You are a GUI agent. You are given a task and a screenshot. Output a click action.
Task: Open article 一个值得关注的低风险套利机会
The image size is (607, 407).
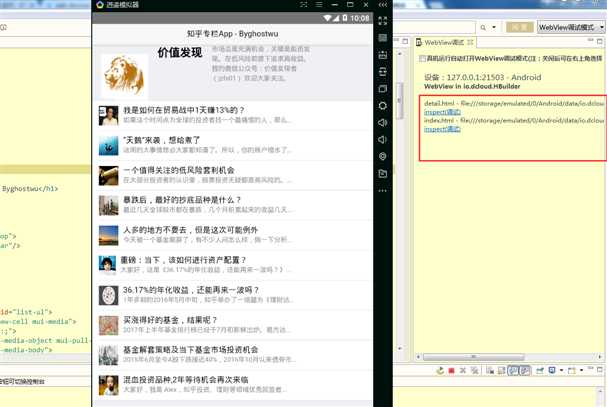[x=232, y=175]
